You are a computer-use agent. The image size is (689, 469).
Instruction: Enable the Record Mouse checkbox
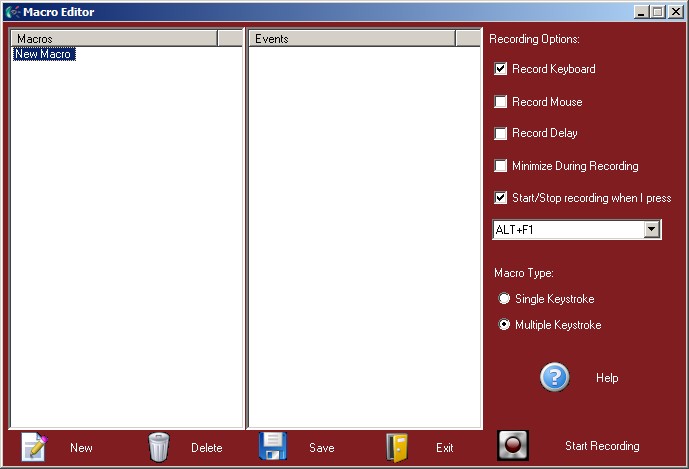(x=501, y=102)
